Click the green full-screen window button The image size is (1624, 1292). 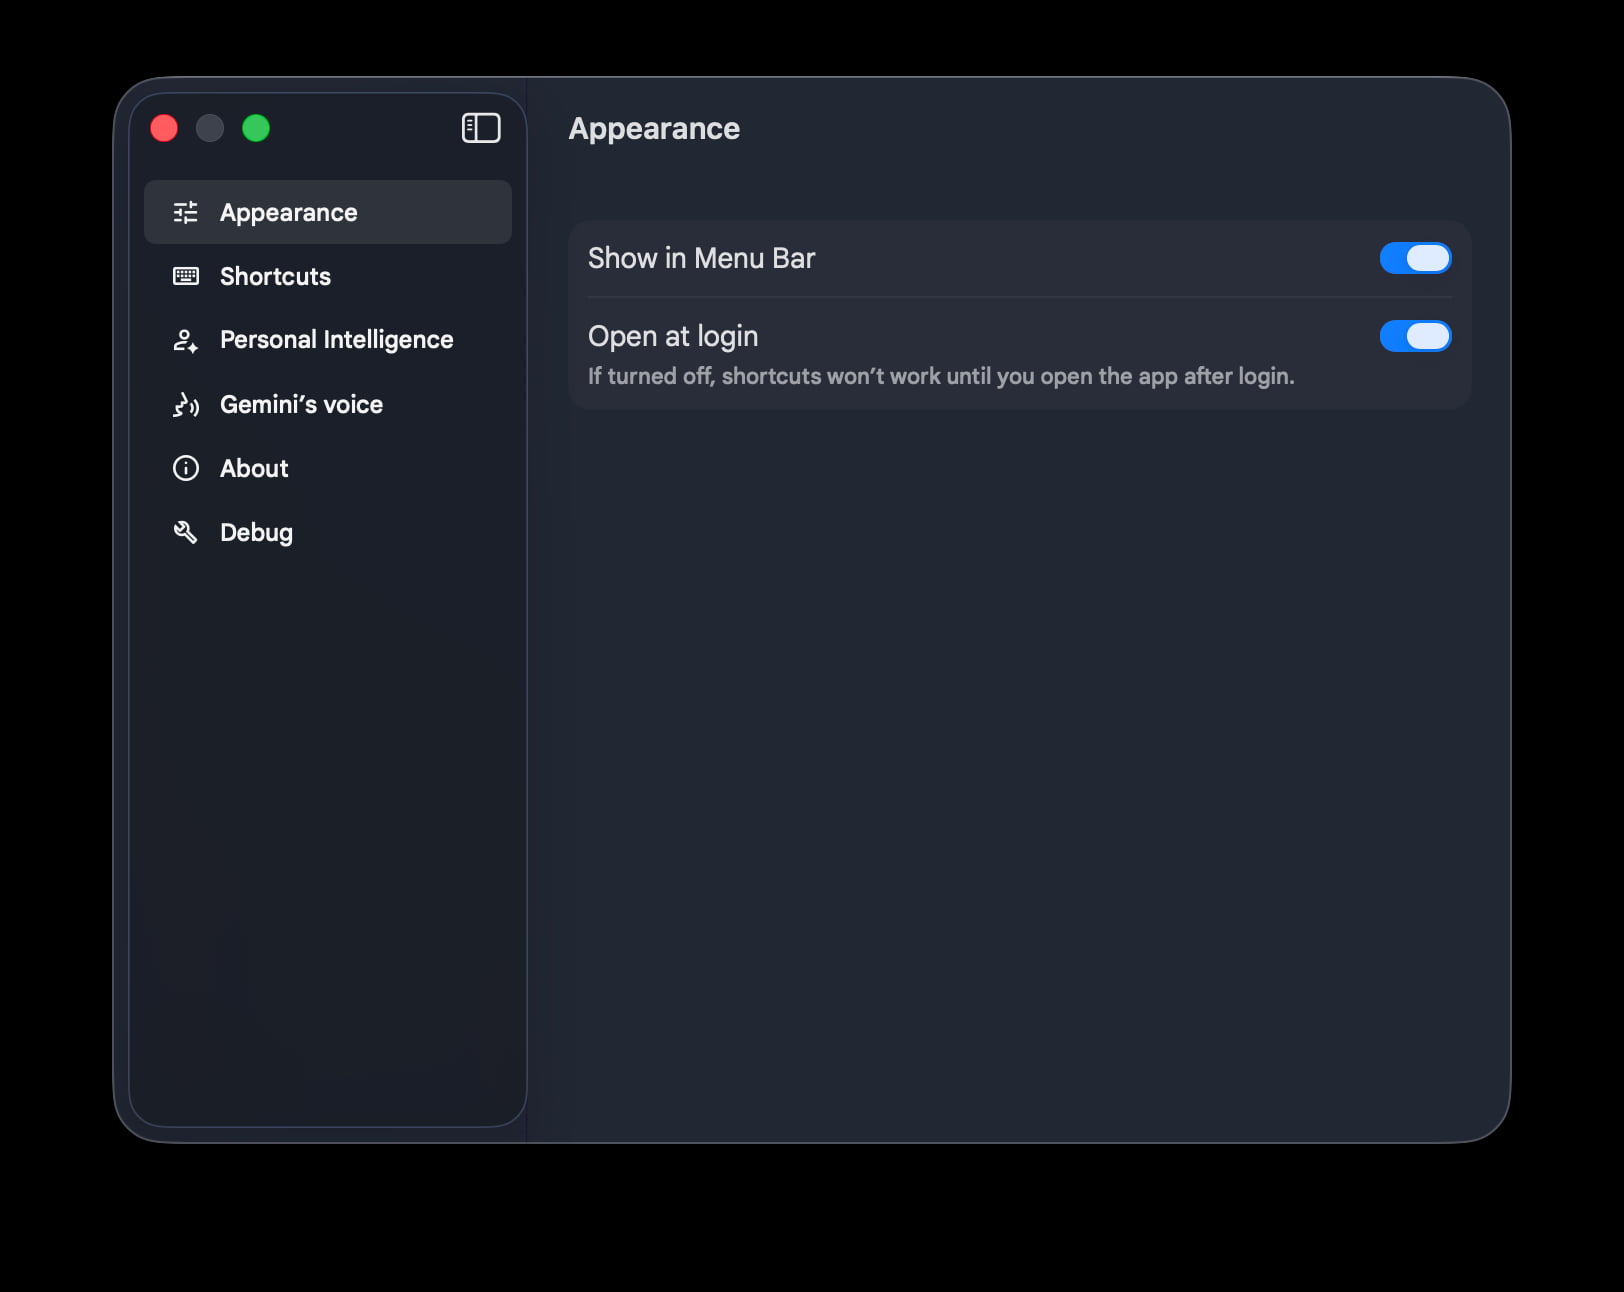pyautogui.click(x=256, y=128)
